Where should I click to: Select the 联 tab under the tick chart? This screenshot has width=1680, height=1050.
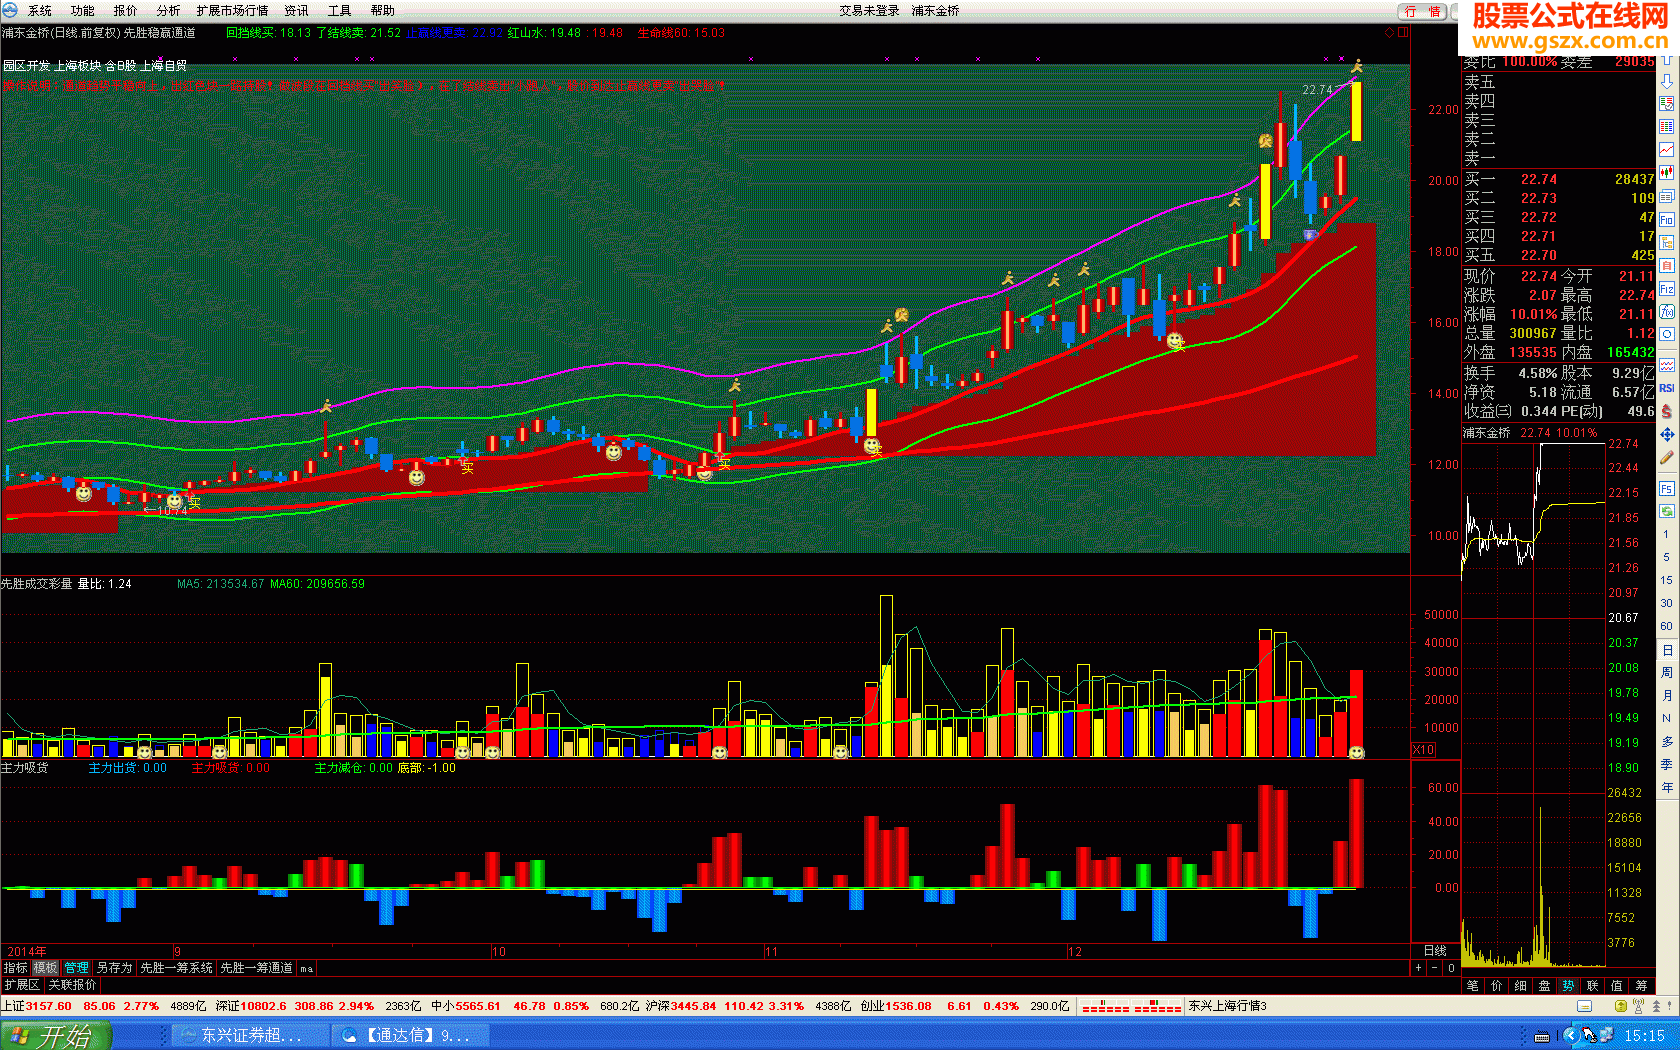point(1592,986)
